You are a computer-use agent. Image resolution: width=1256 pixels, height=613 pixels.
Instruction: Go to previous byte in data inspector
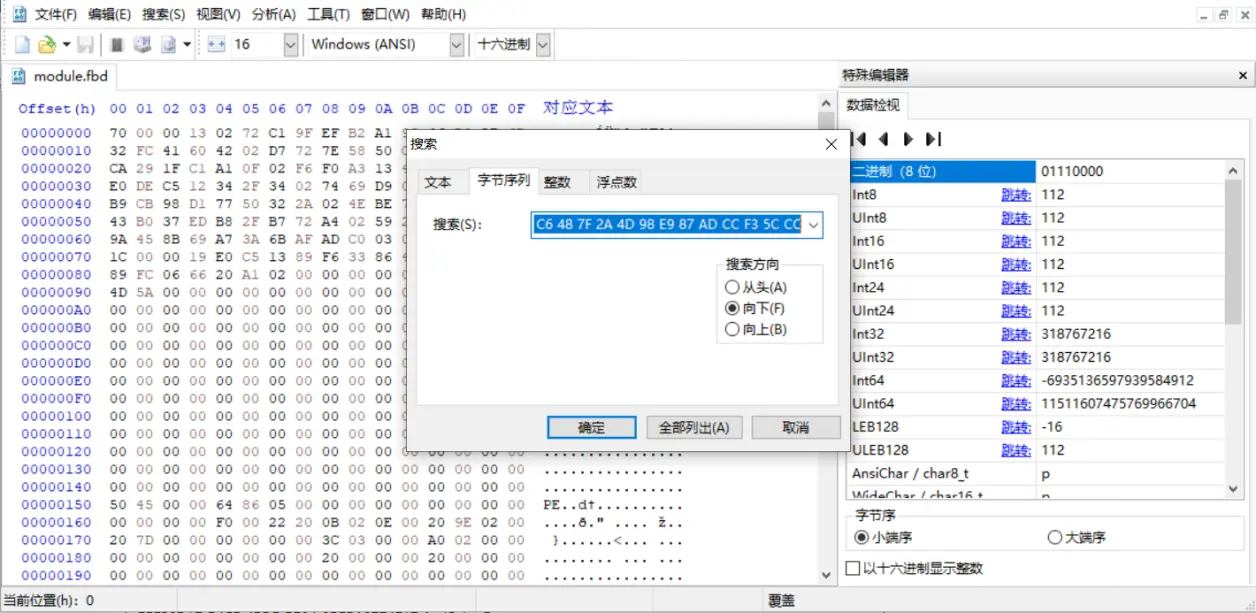pyautogui.click(x=883, y=139)
